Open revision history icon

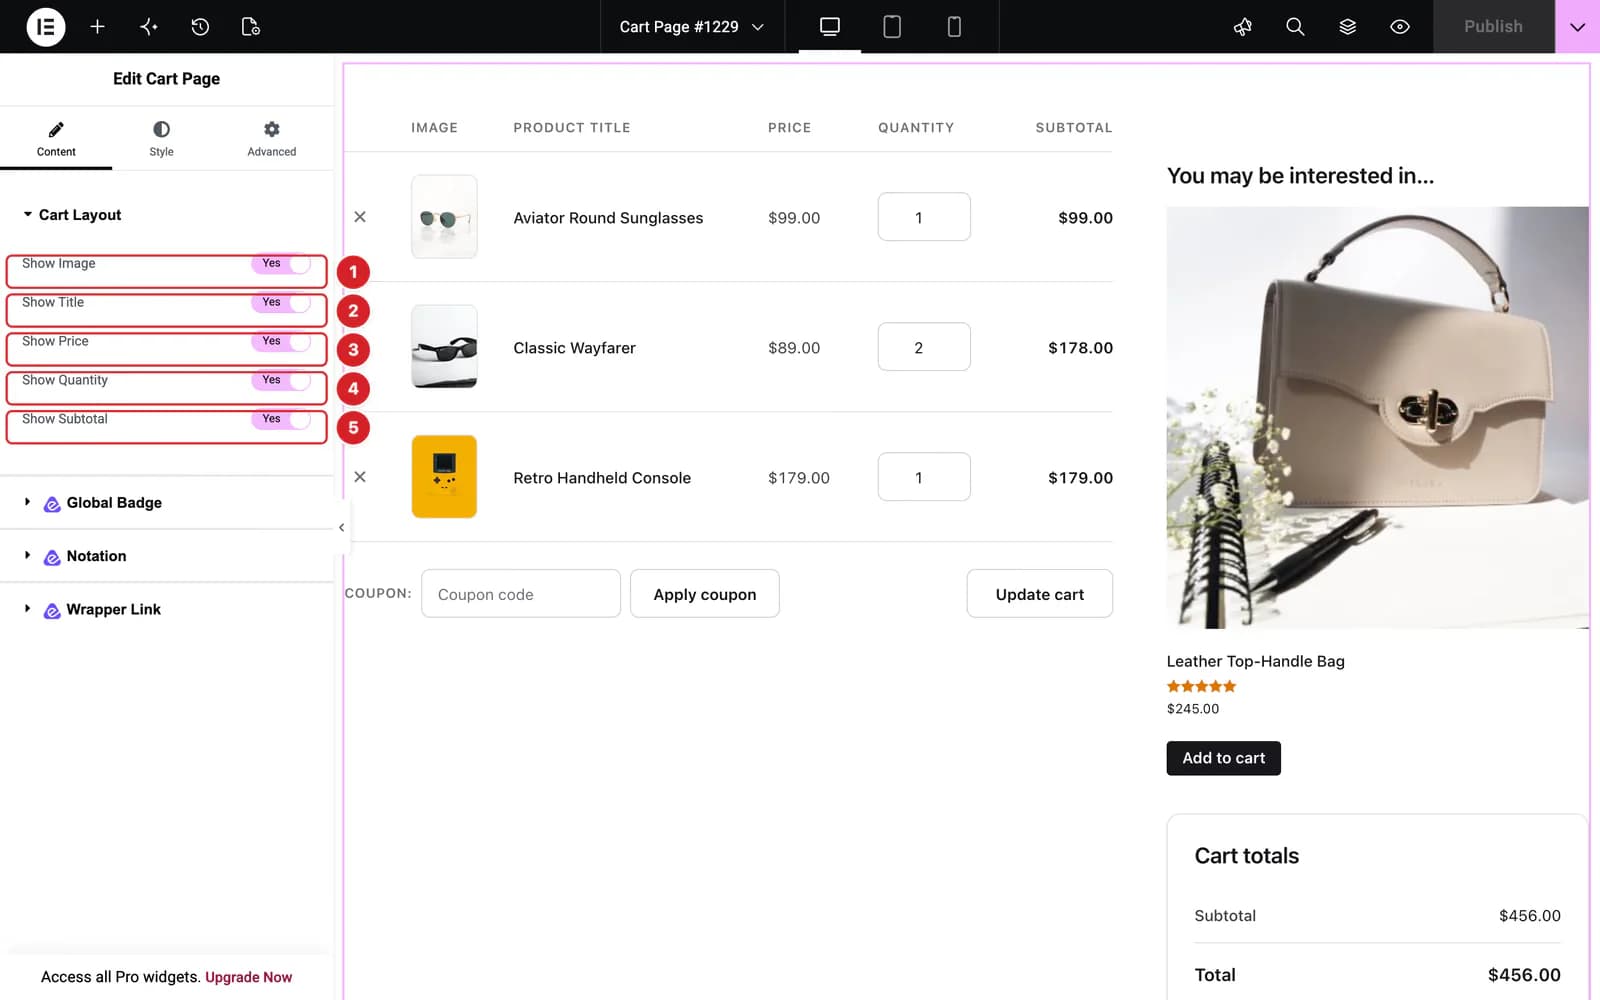tap(200, 27)
